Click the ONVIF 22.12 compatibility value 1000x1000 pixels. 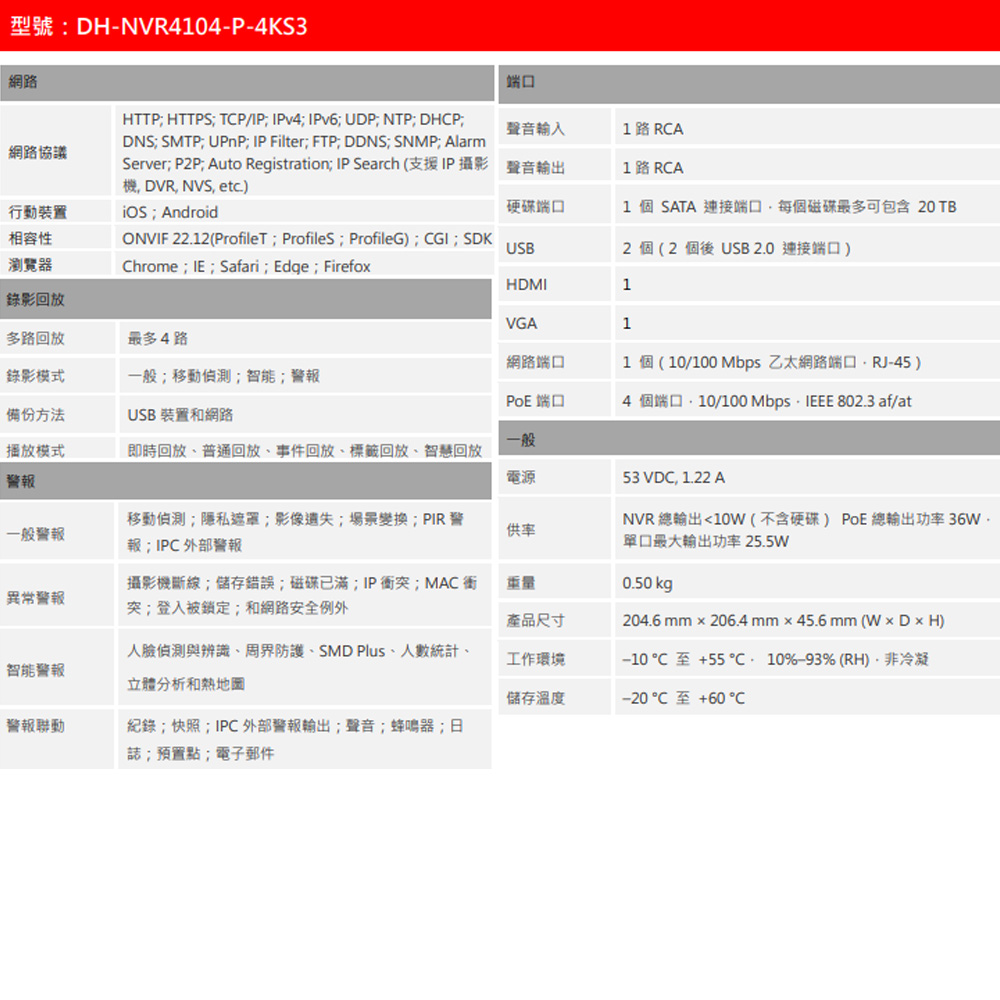tap(307, 239)
